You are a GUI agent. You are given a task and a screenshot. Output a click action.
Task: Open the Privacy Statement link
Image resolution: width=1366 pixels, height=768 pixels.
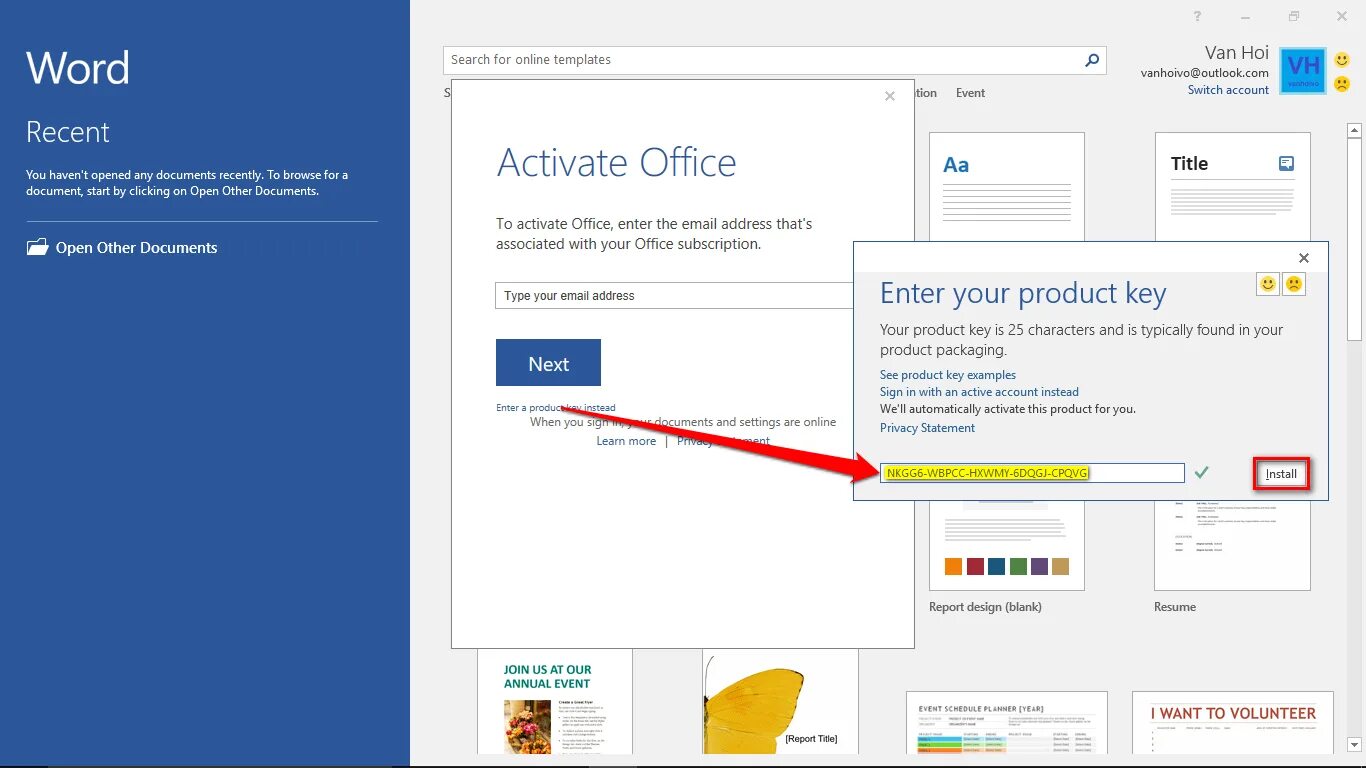(927, 428)
